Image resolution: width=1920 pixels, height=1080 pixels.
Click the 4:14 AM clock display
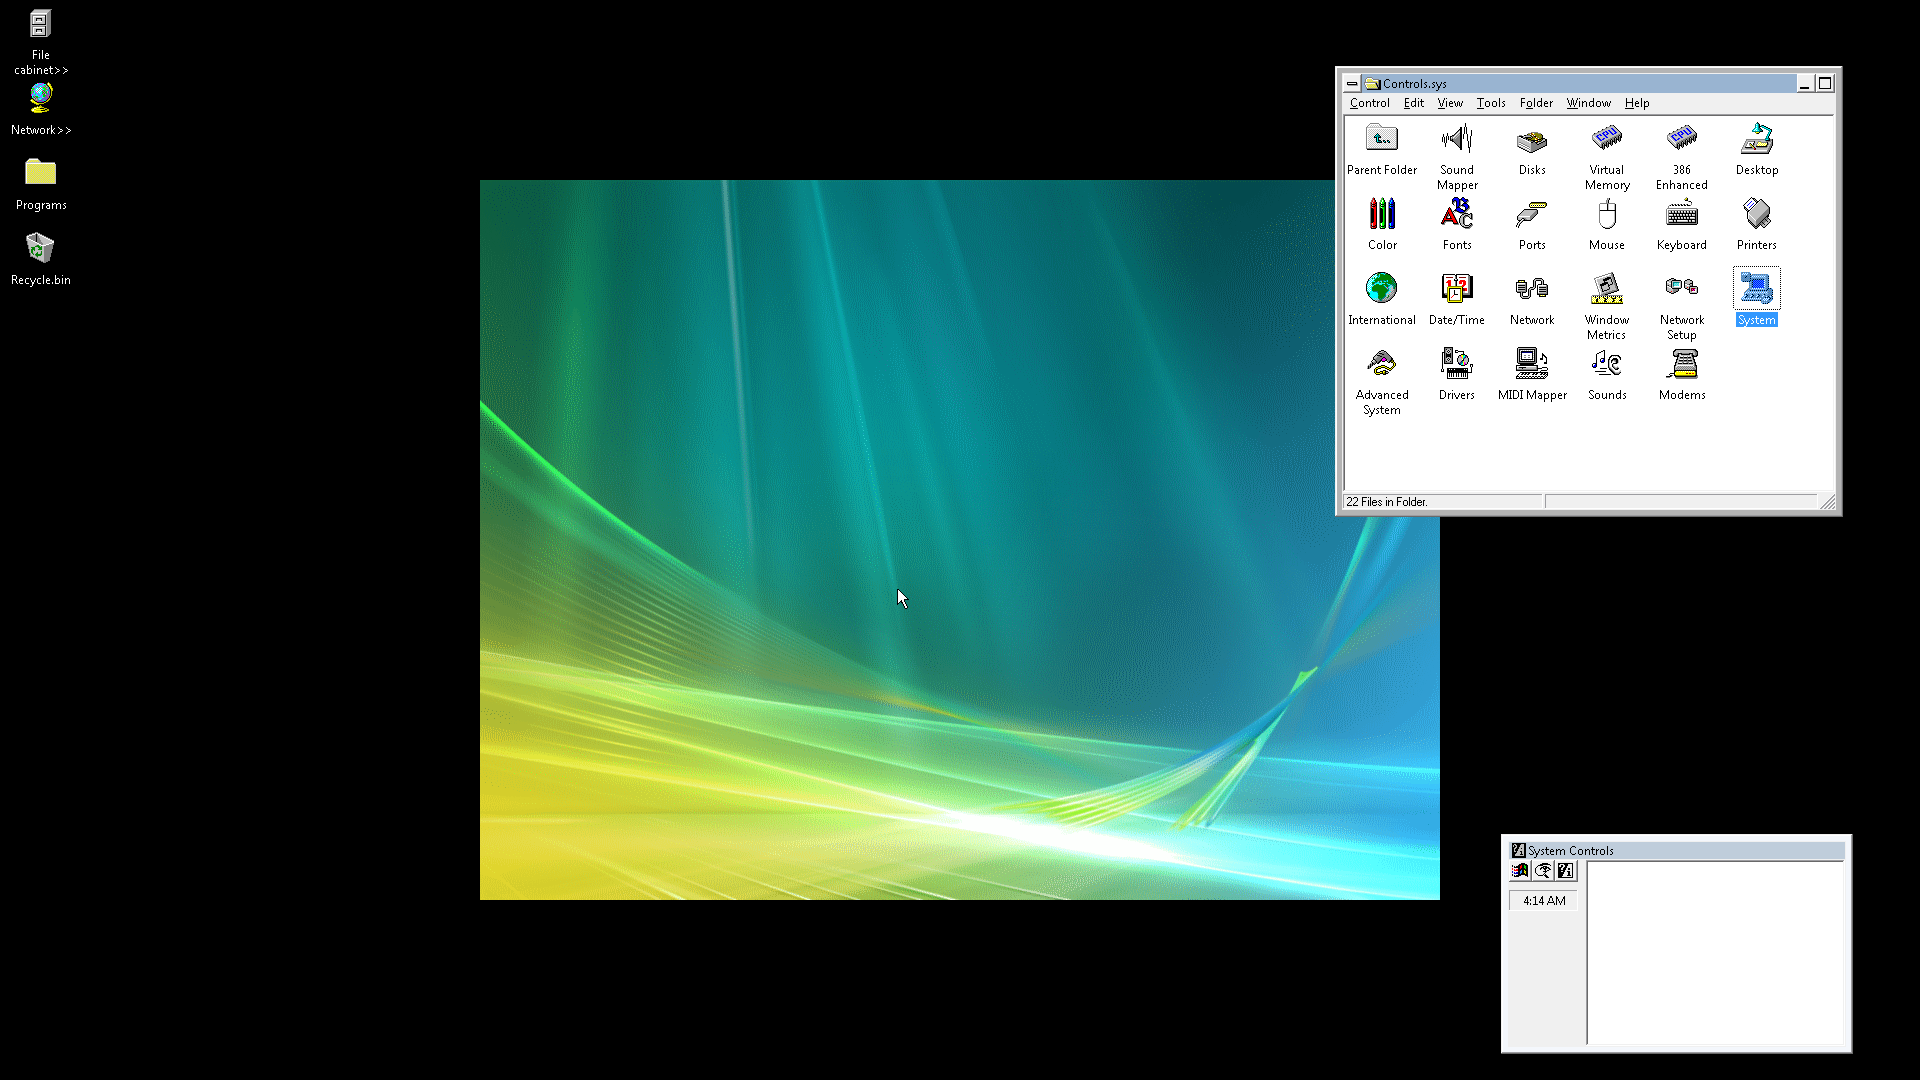1544,901
